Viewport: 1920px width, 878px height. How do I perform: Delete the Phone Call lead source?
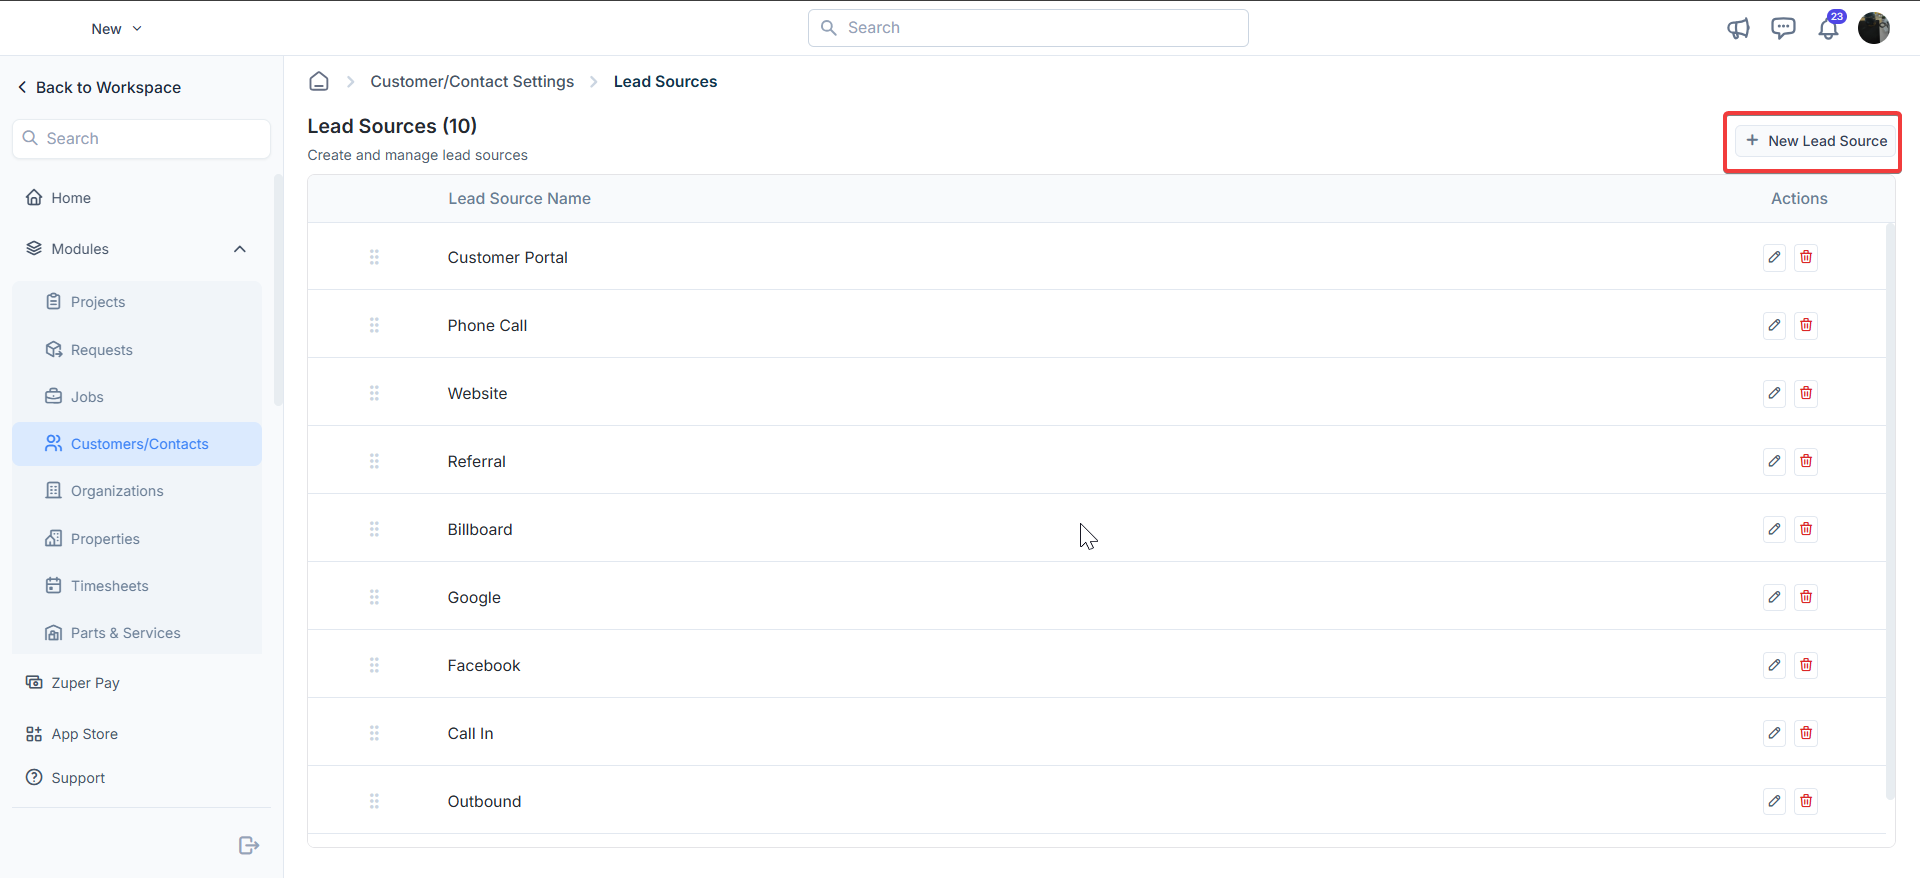click(1806, 325)
